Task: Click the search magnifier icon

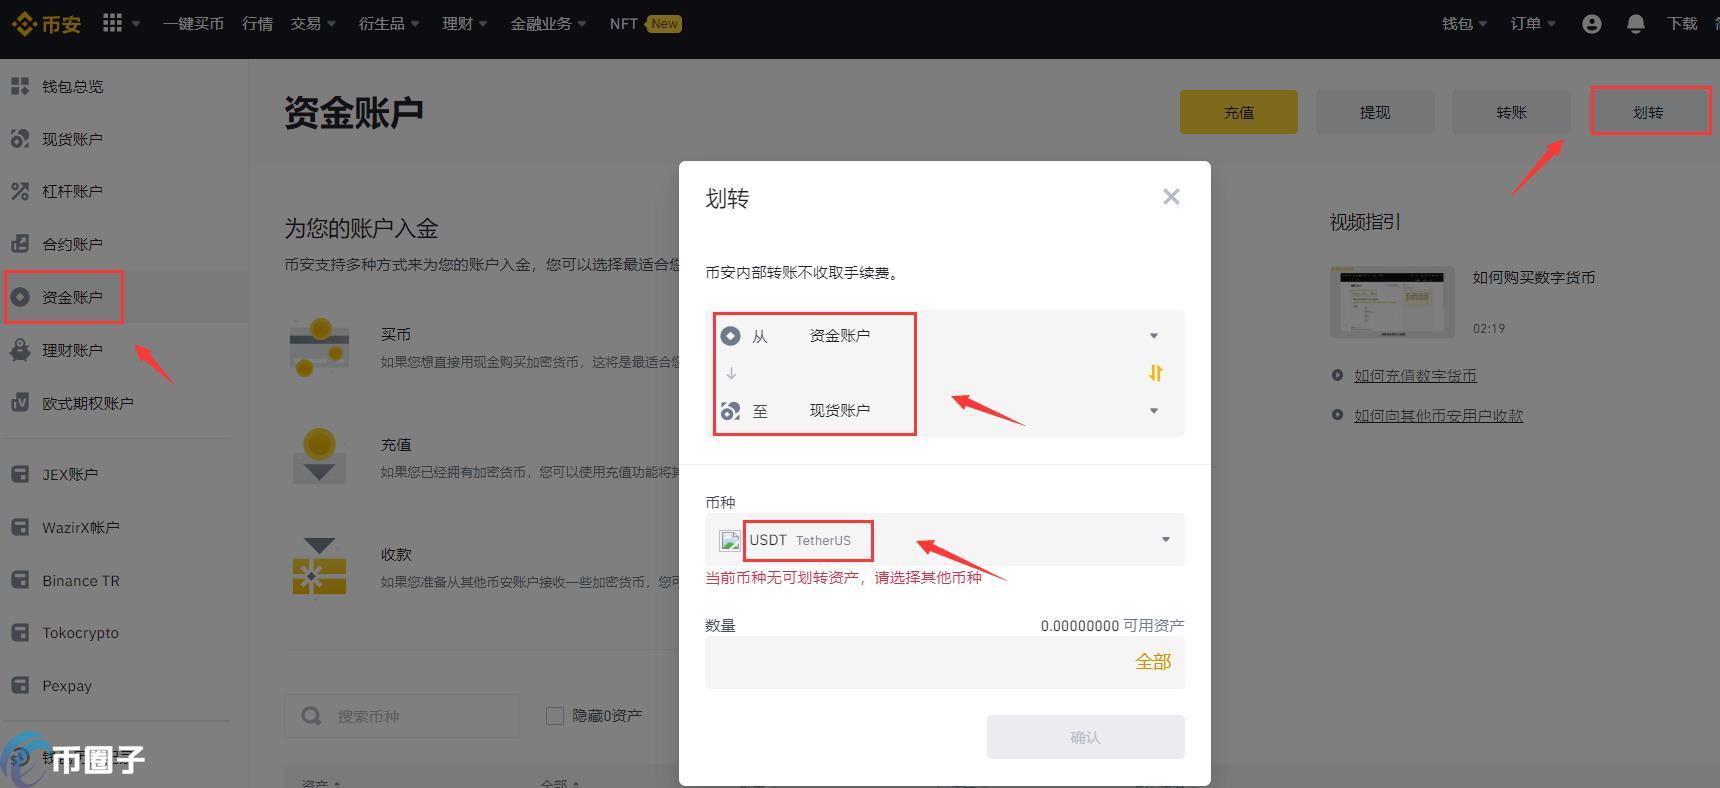Action: pos(312,716)
